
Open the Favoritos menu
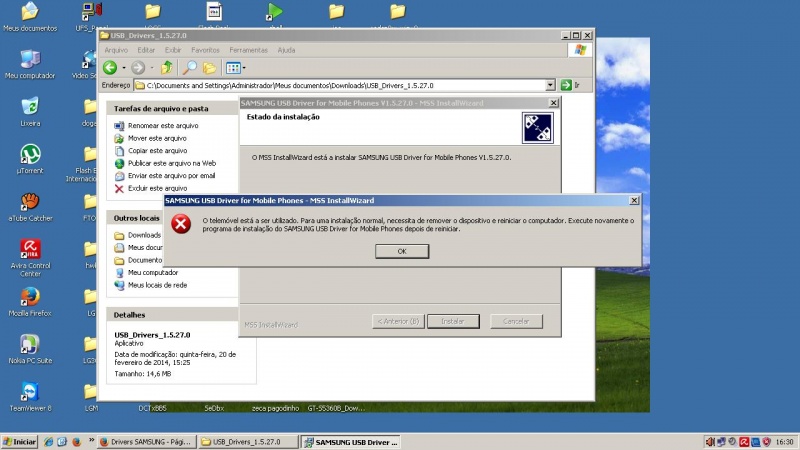tap(205, 50)
